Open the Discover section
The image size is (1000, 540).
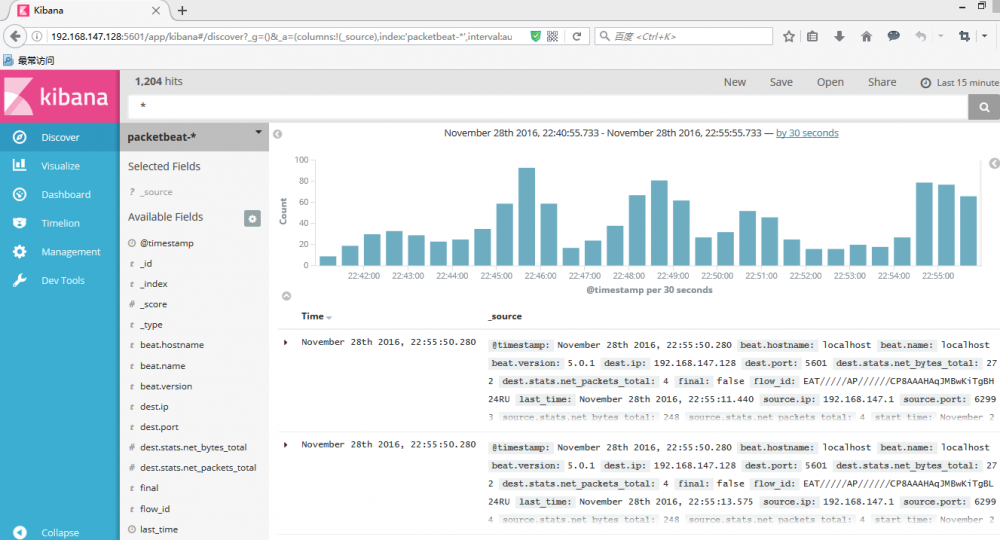(60, 137)
